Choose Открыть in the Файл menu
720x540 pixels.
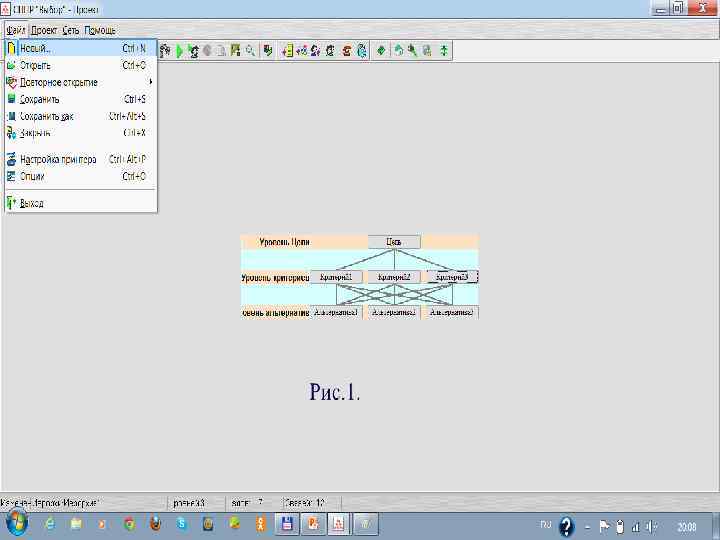tap(81, 65)
